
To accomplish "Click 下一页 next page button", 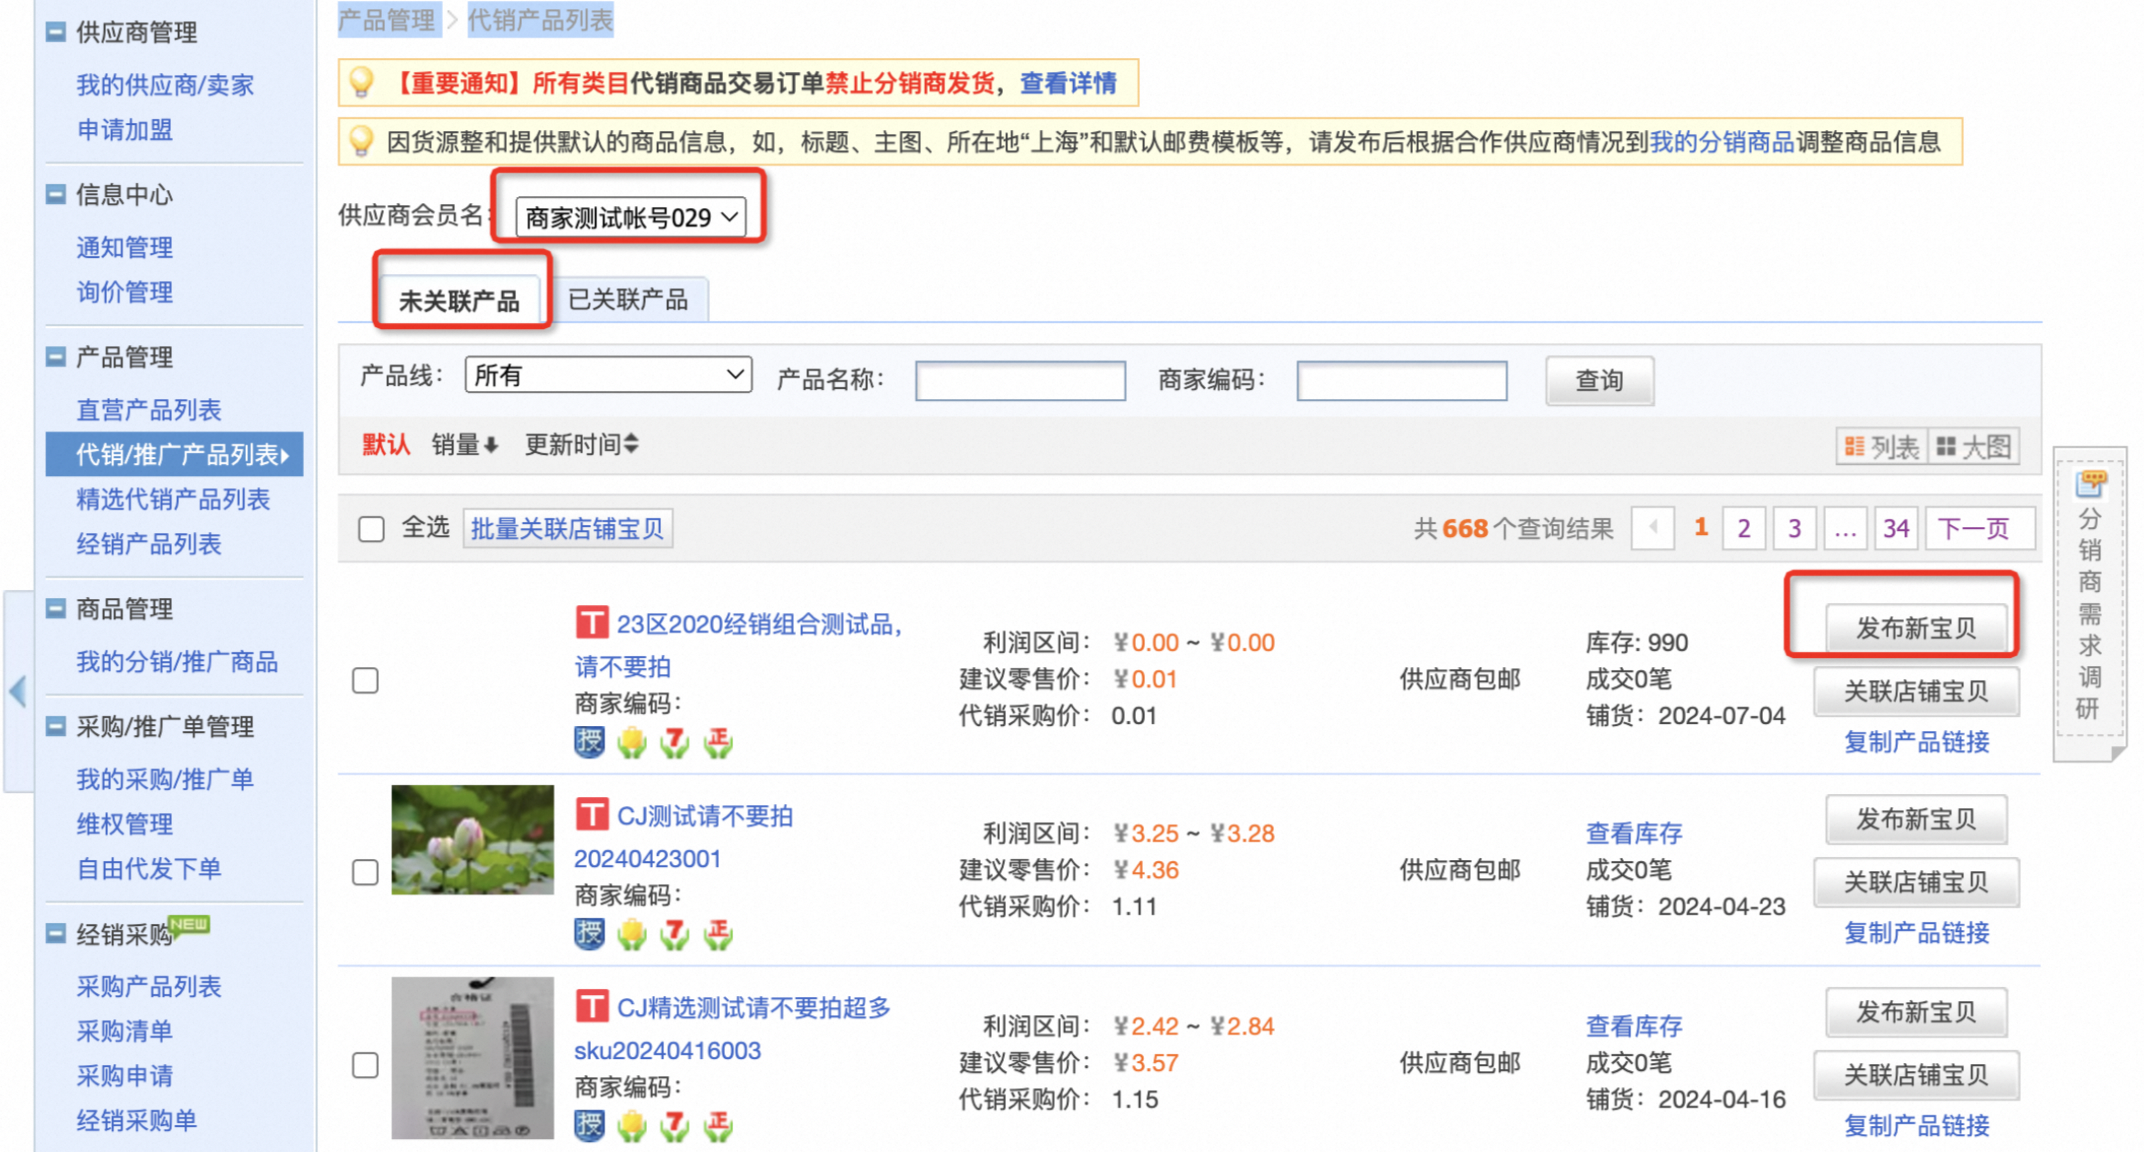I will pos(1978,528).
